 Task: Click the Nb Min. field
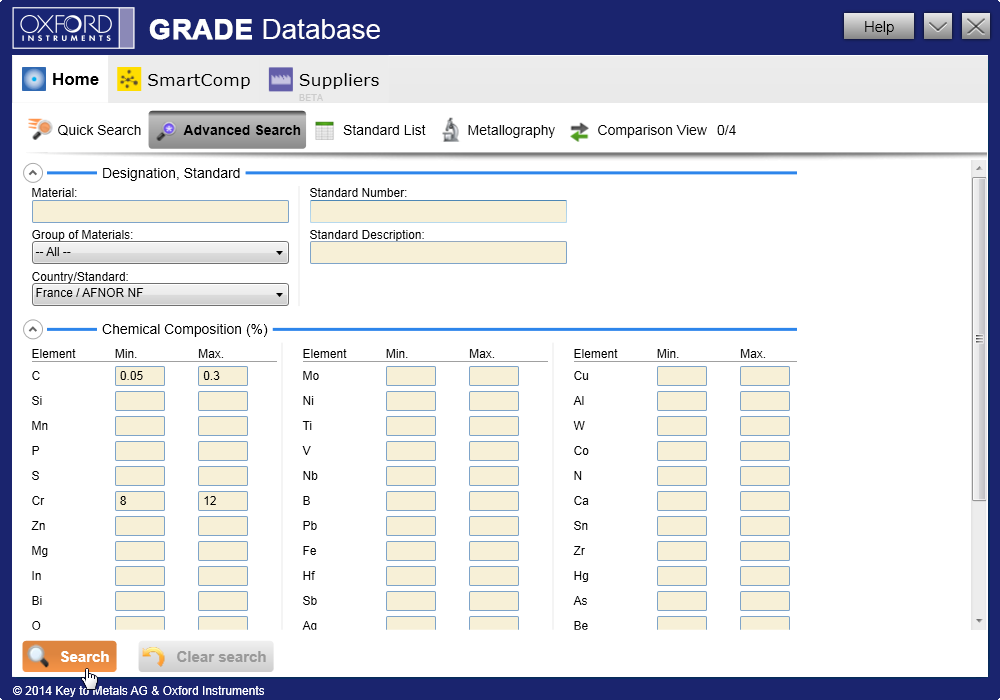pyautogui.click(x=411, y=476)
